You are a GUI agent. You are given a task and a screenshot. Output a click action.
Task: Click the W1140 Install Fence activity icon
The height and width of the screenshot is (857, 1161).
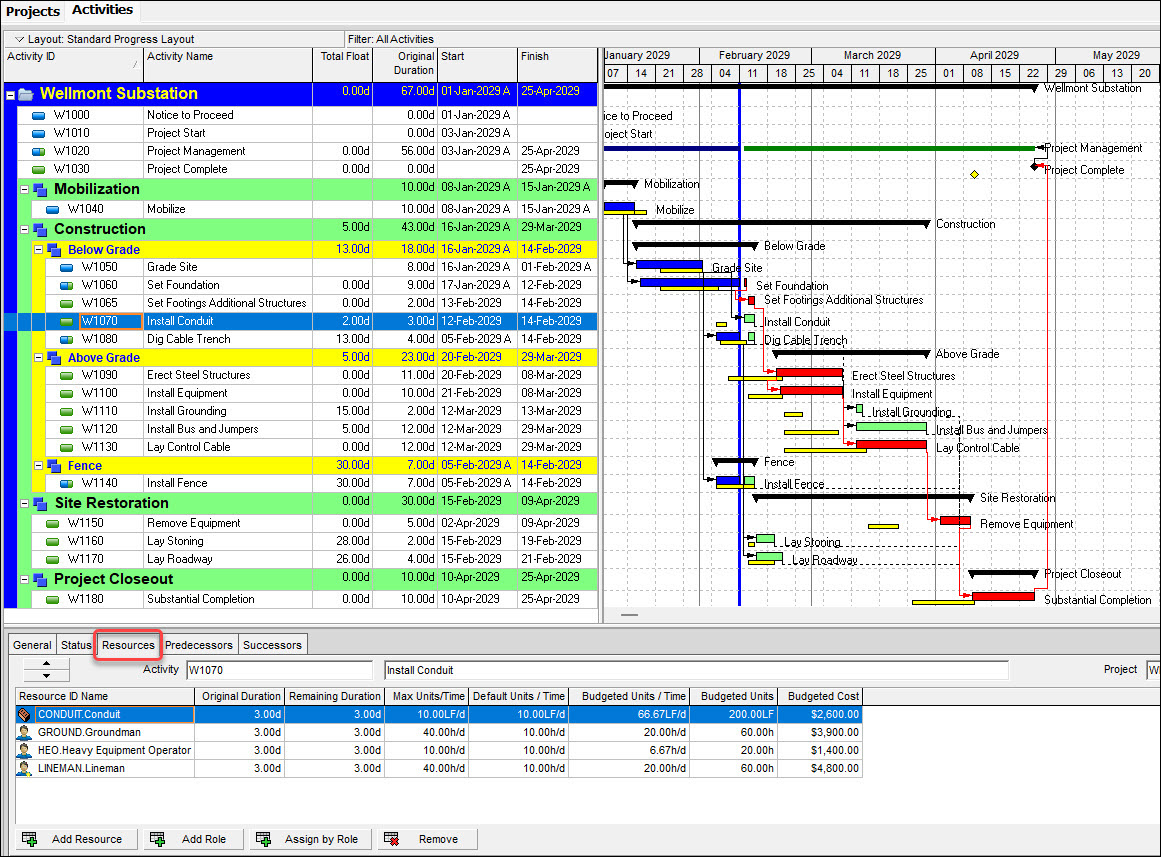point(67,483)
